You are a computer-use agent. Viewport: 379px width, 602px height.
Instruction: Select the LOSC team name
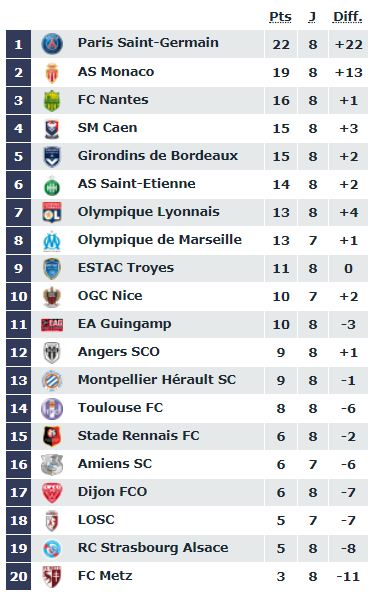point(96,519)
